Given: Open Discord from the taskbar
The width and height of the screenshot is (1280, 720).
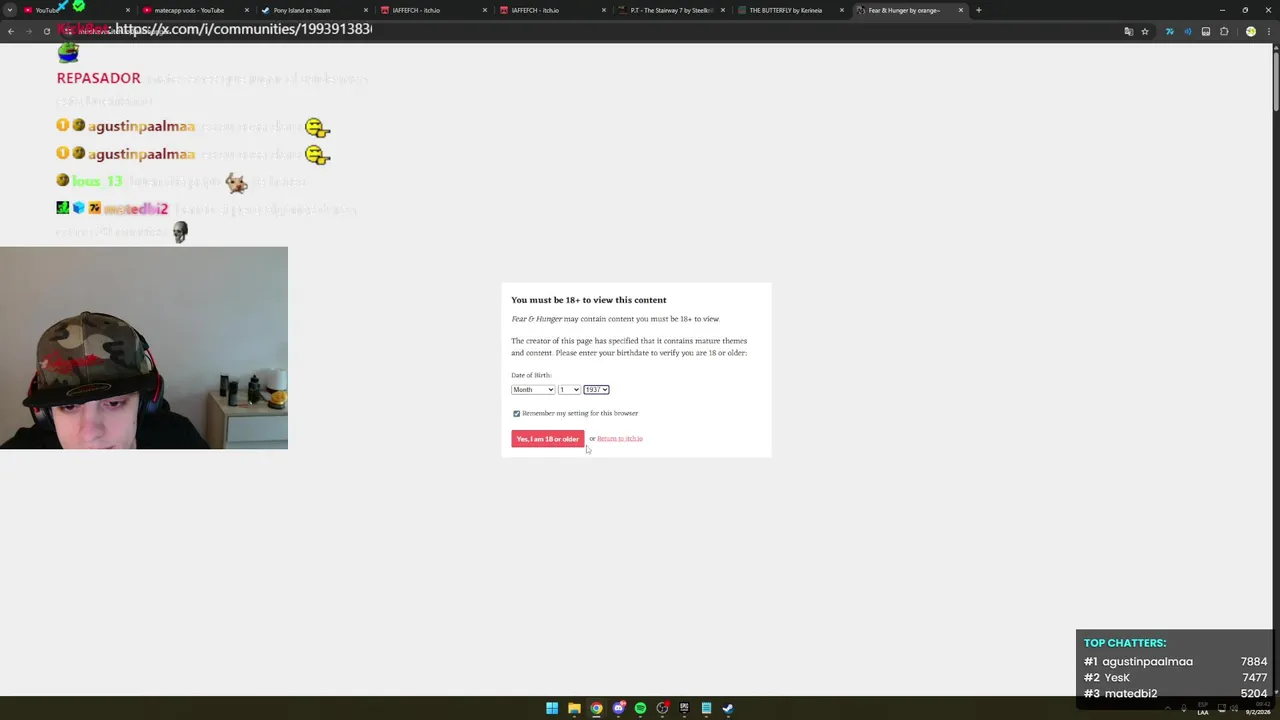Looking at the screenshot, I should [x=618, y=708].
